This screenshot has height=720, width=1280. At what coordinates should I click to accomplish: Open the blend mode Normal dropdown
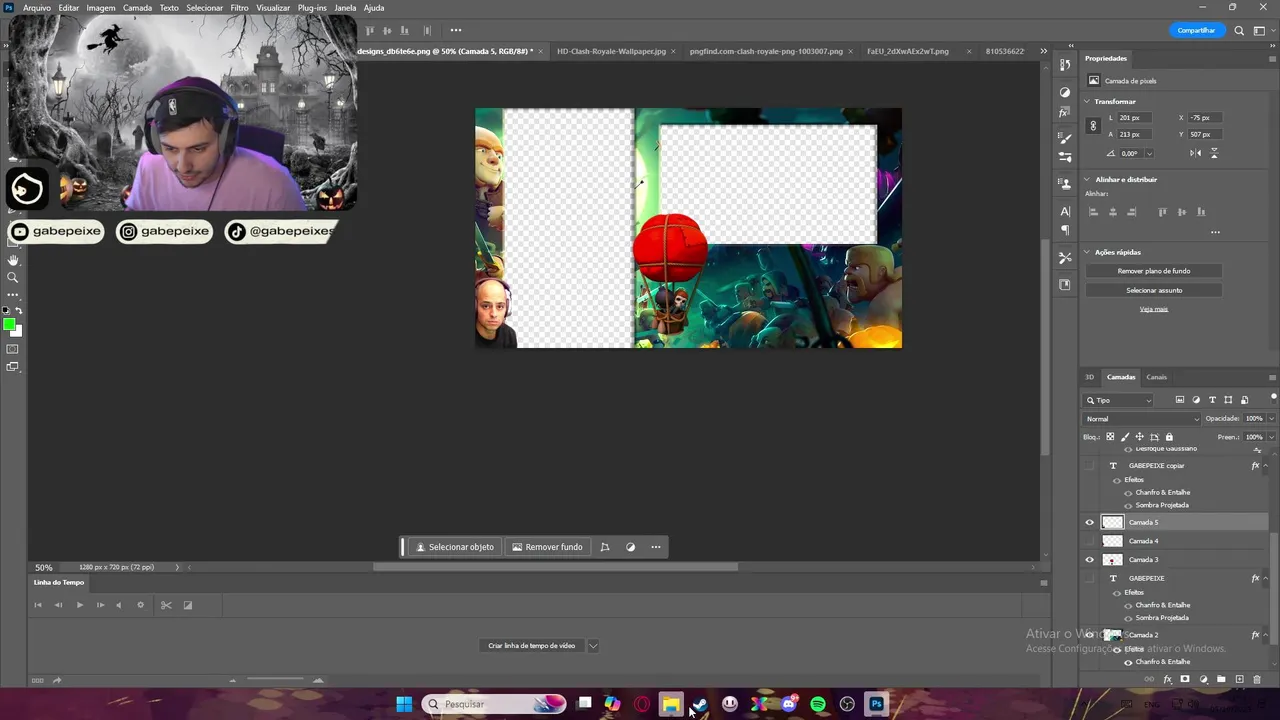[x=1142, y=419]
